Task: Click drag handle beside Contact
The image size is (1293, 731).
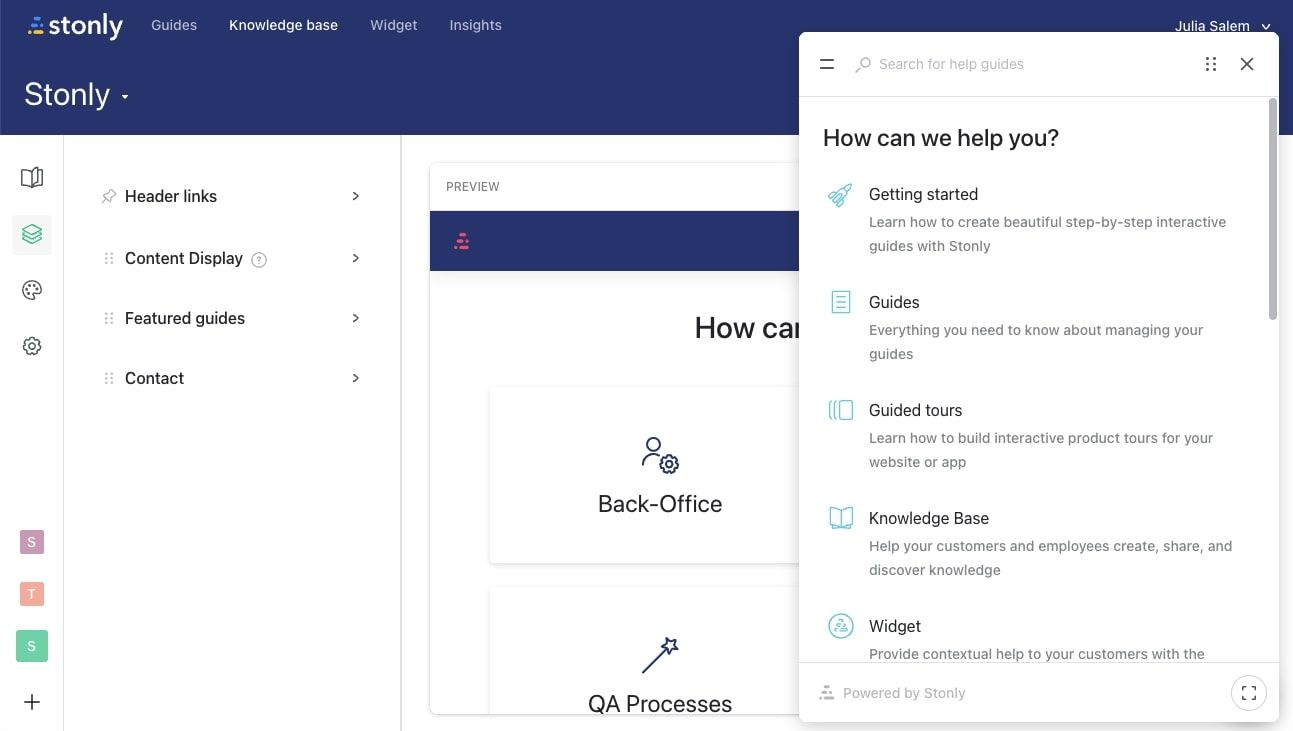Action: click(109, 378)
